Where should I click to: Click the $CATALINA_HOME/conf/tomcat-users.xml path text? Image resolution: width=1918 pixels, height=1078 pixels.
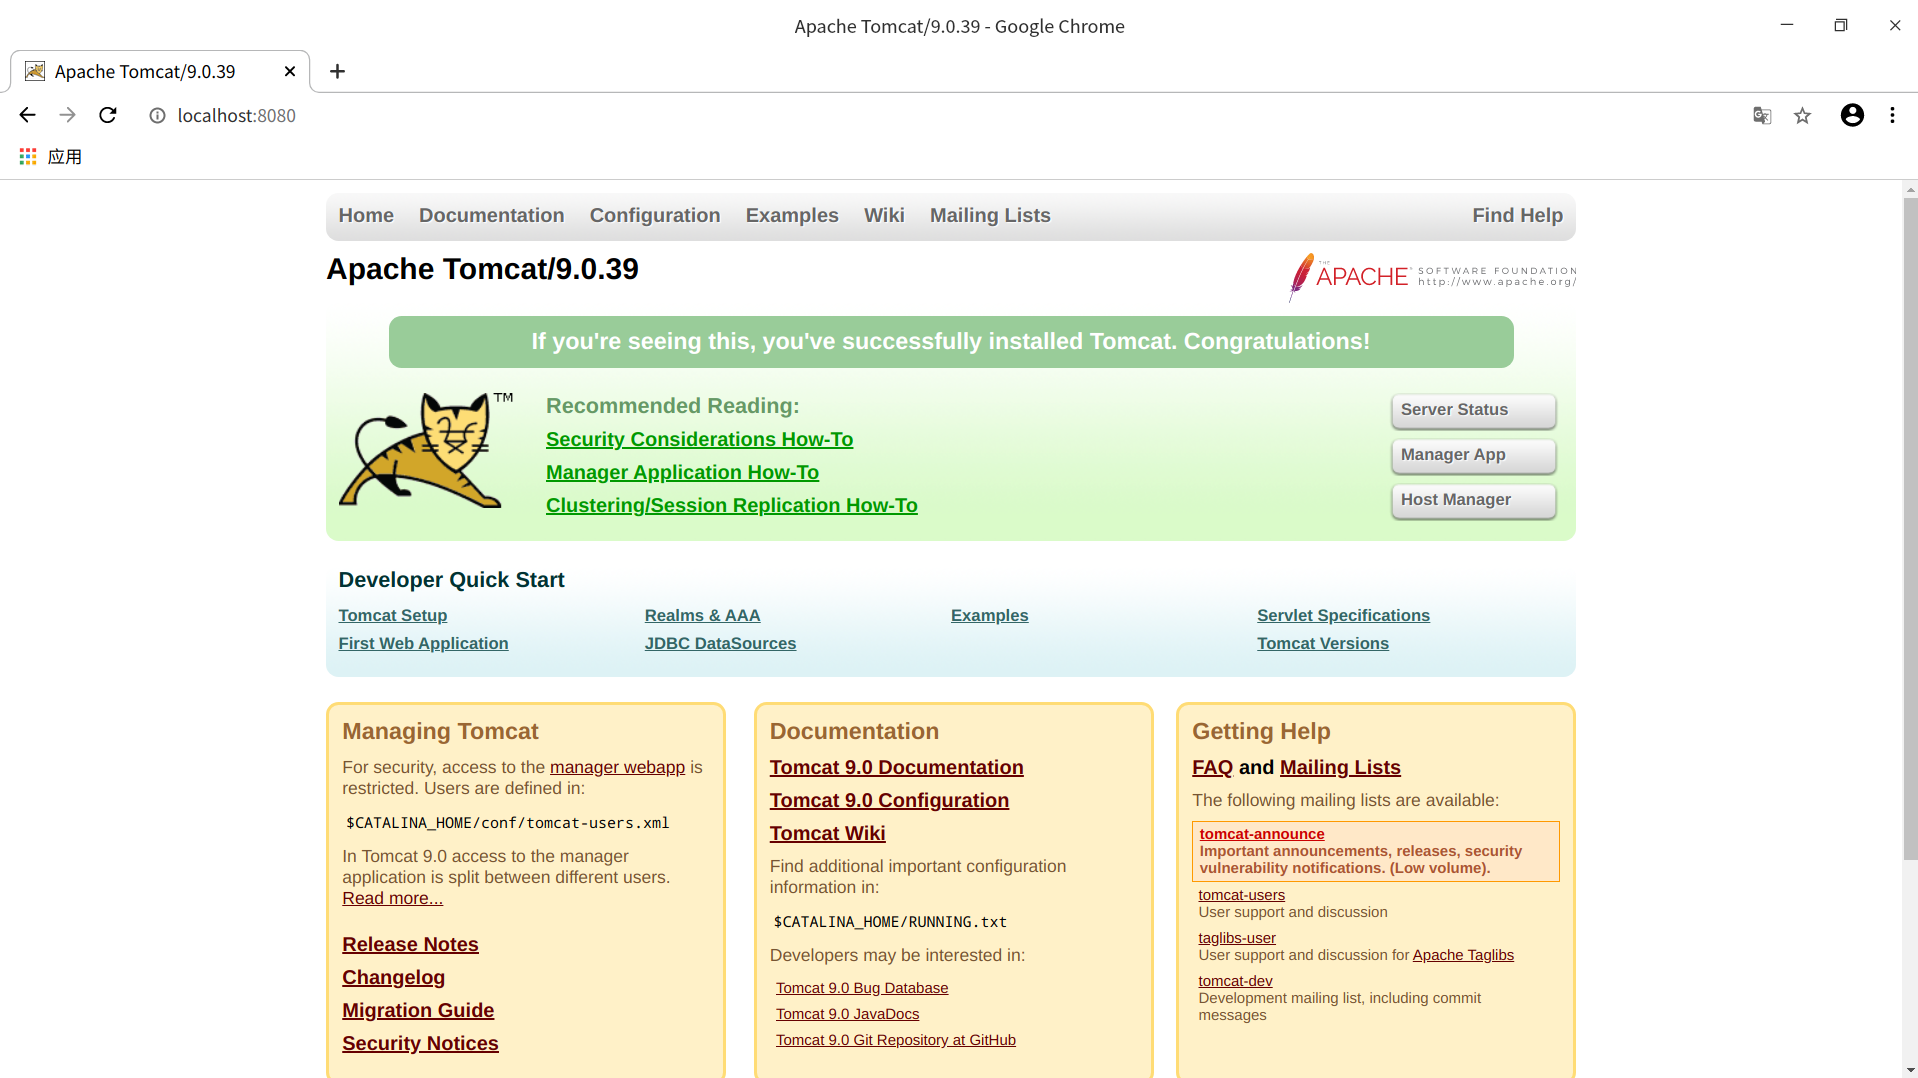pyautogui.click(x=507, y=823)
